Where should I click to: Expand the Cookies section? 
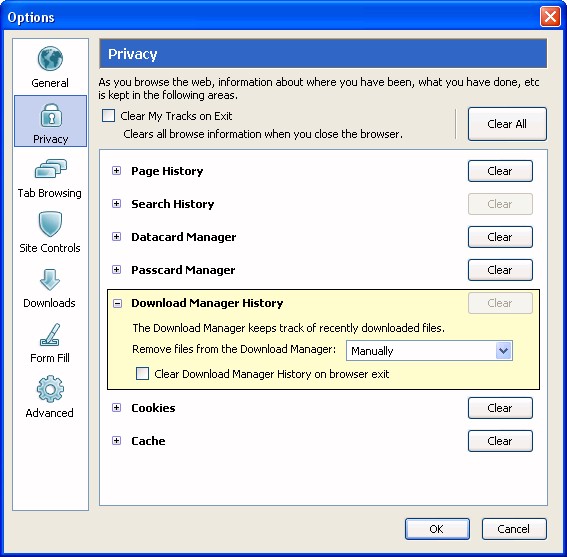[116, 408]
